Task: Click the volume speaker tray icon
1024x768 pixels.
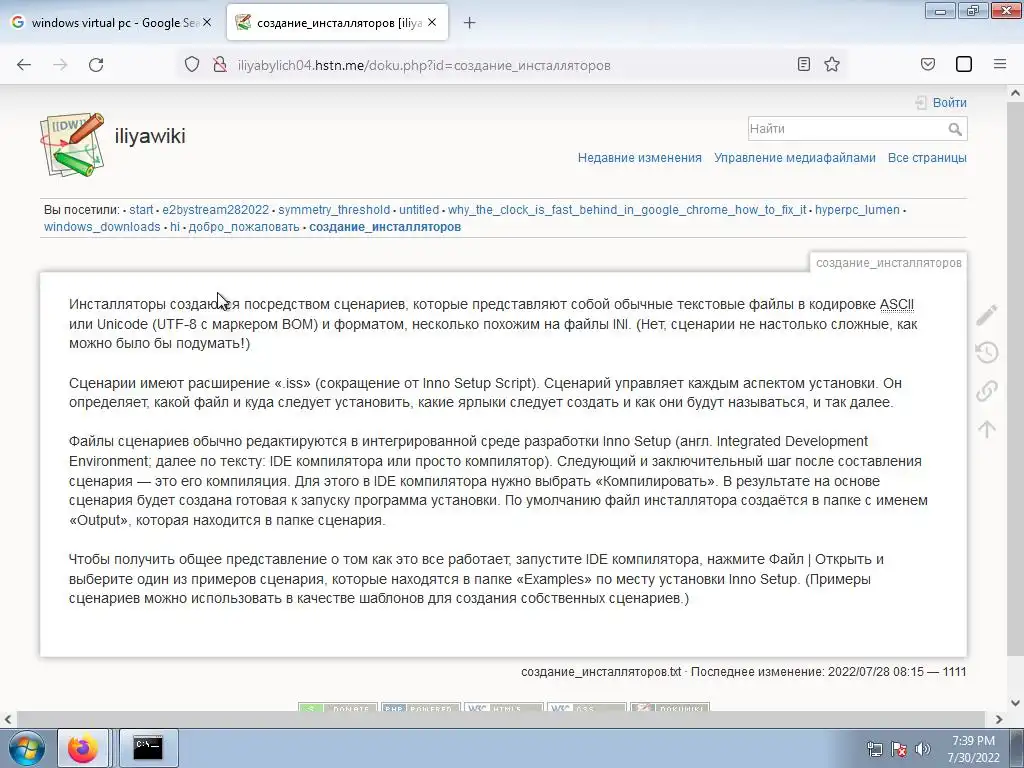Action: point(922,749)
